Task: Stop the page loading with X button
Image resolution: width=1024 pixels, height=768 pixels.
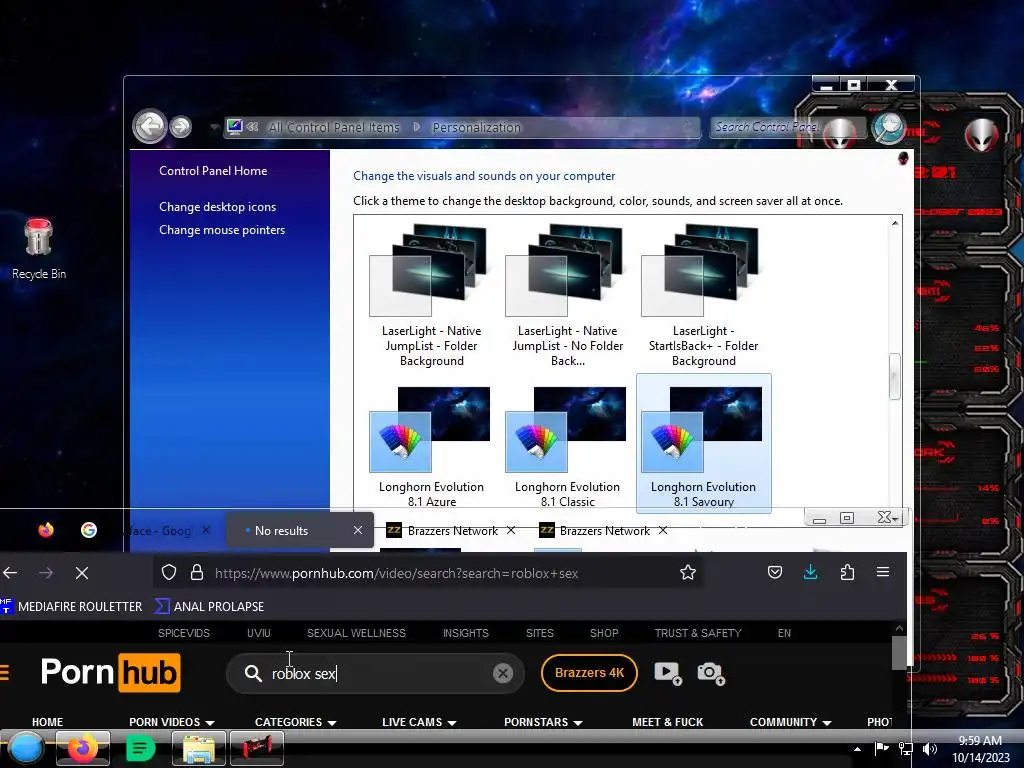Action: [82, 573]
